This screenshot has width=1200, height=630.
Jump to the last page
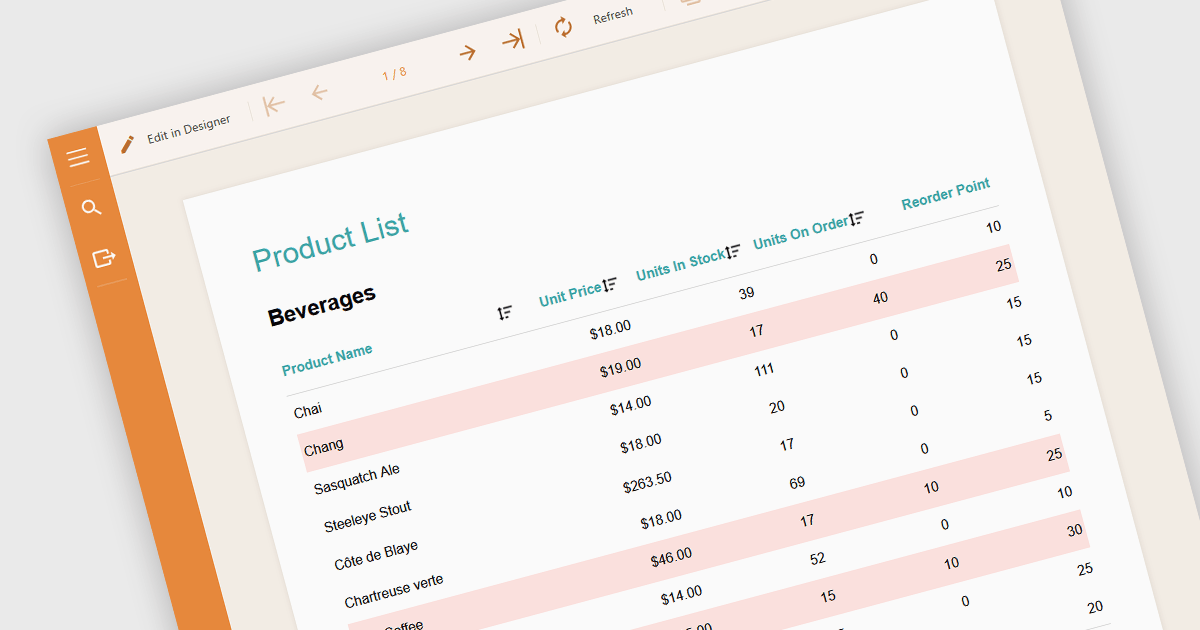(x=513, y=40)
